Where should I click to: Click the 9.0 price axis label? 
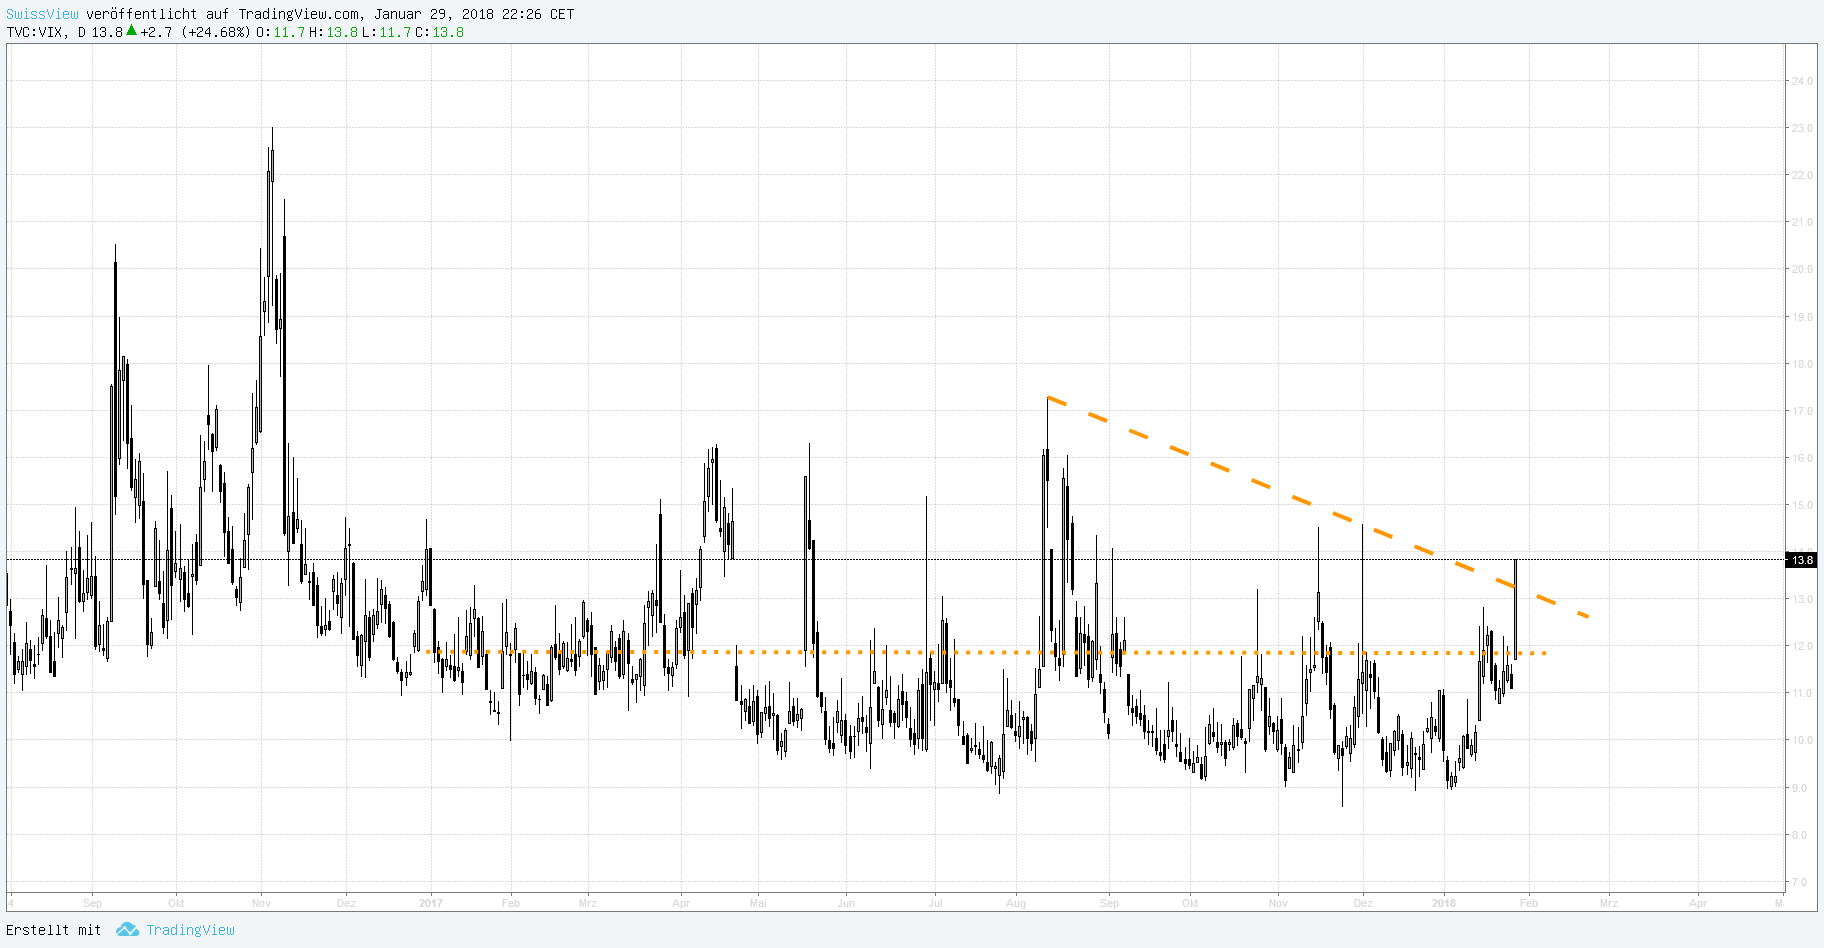[x=1800, y=788]
